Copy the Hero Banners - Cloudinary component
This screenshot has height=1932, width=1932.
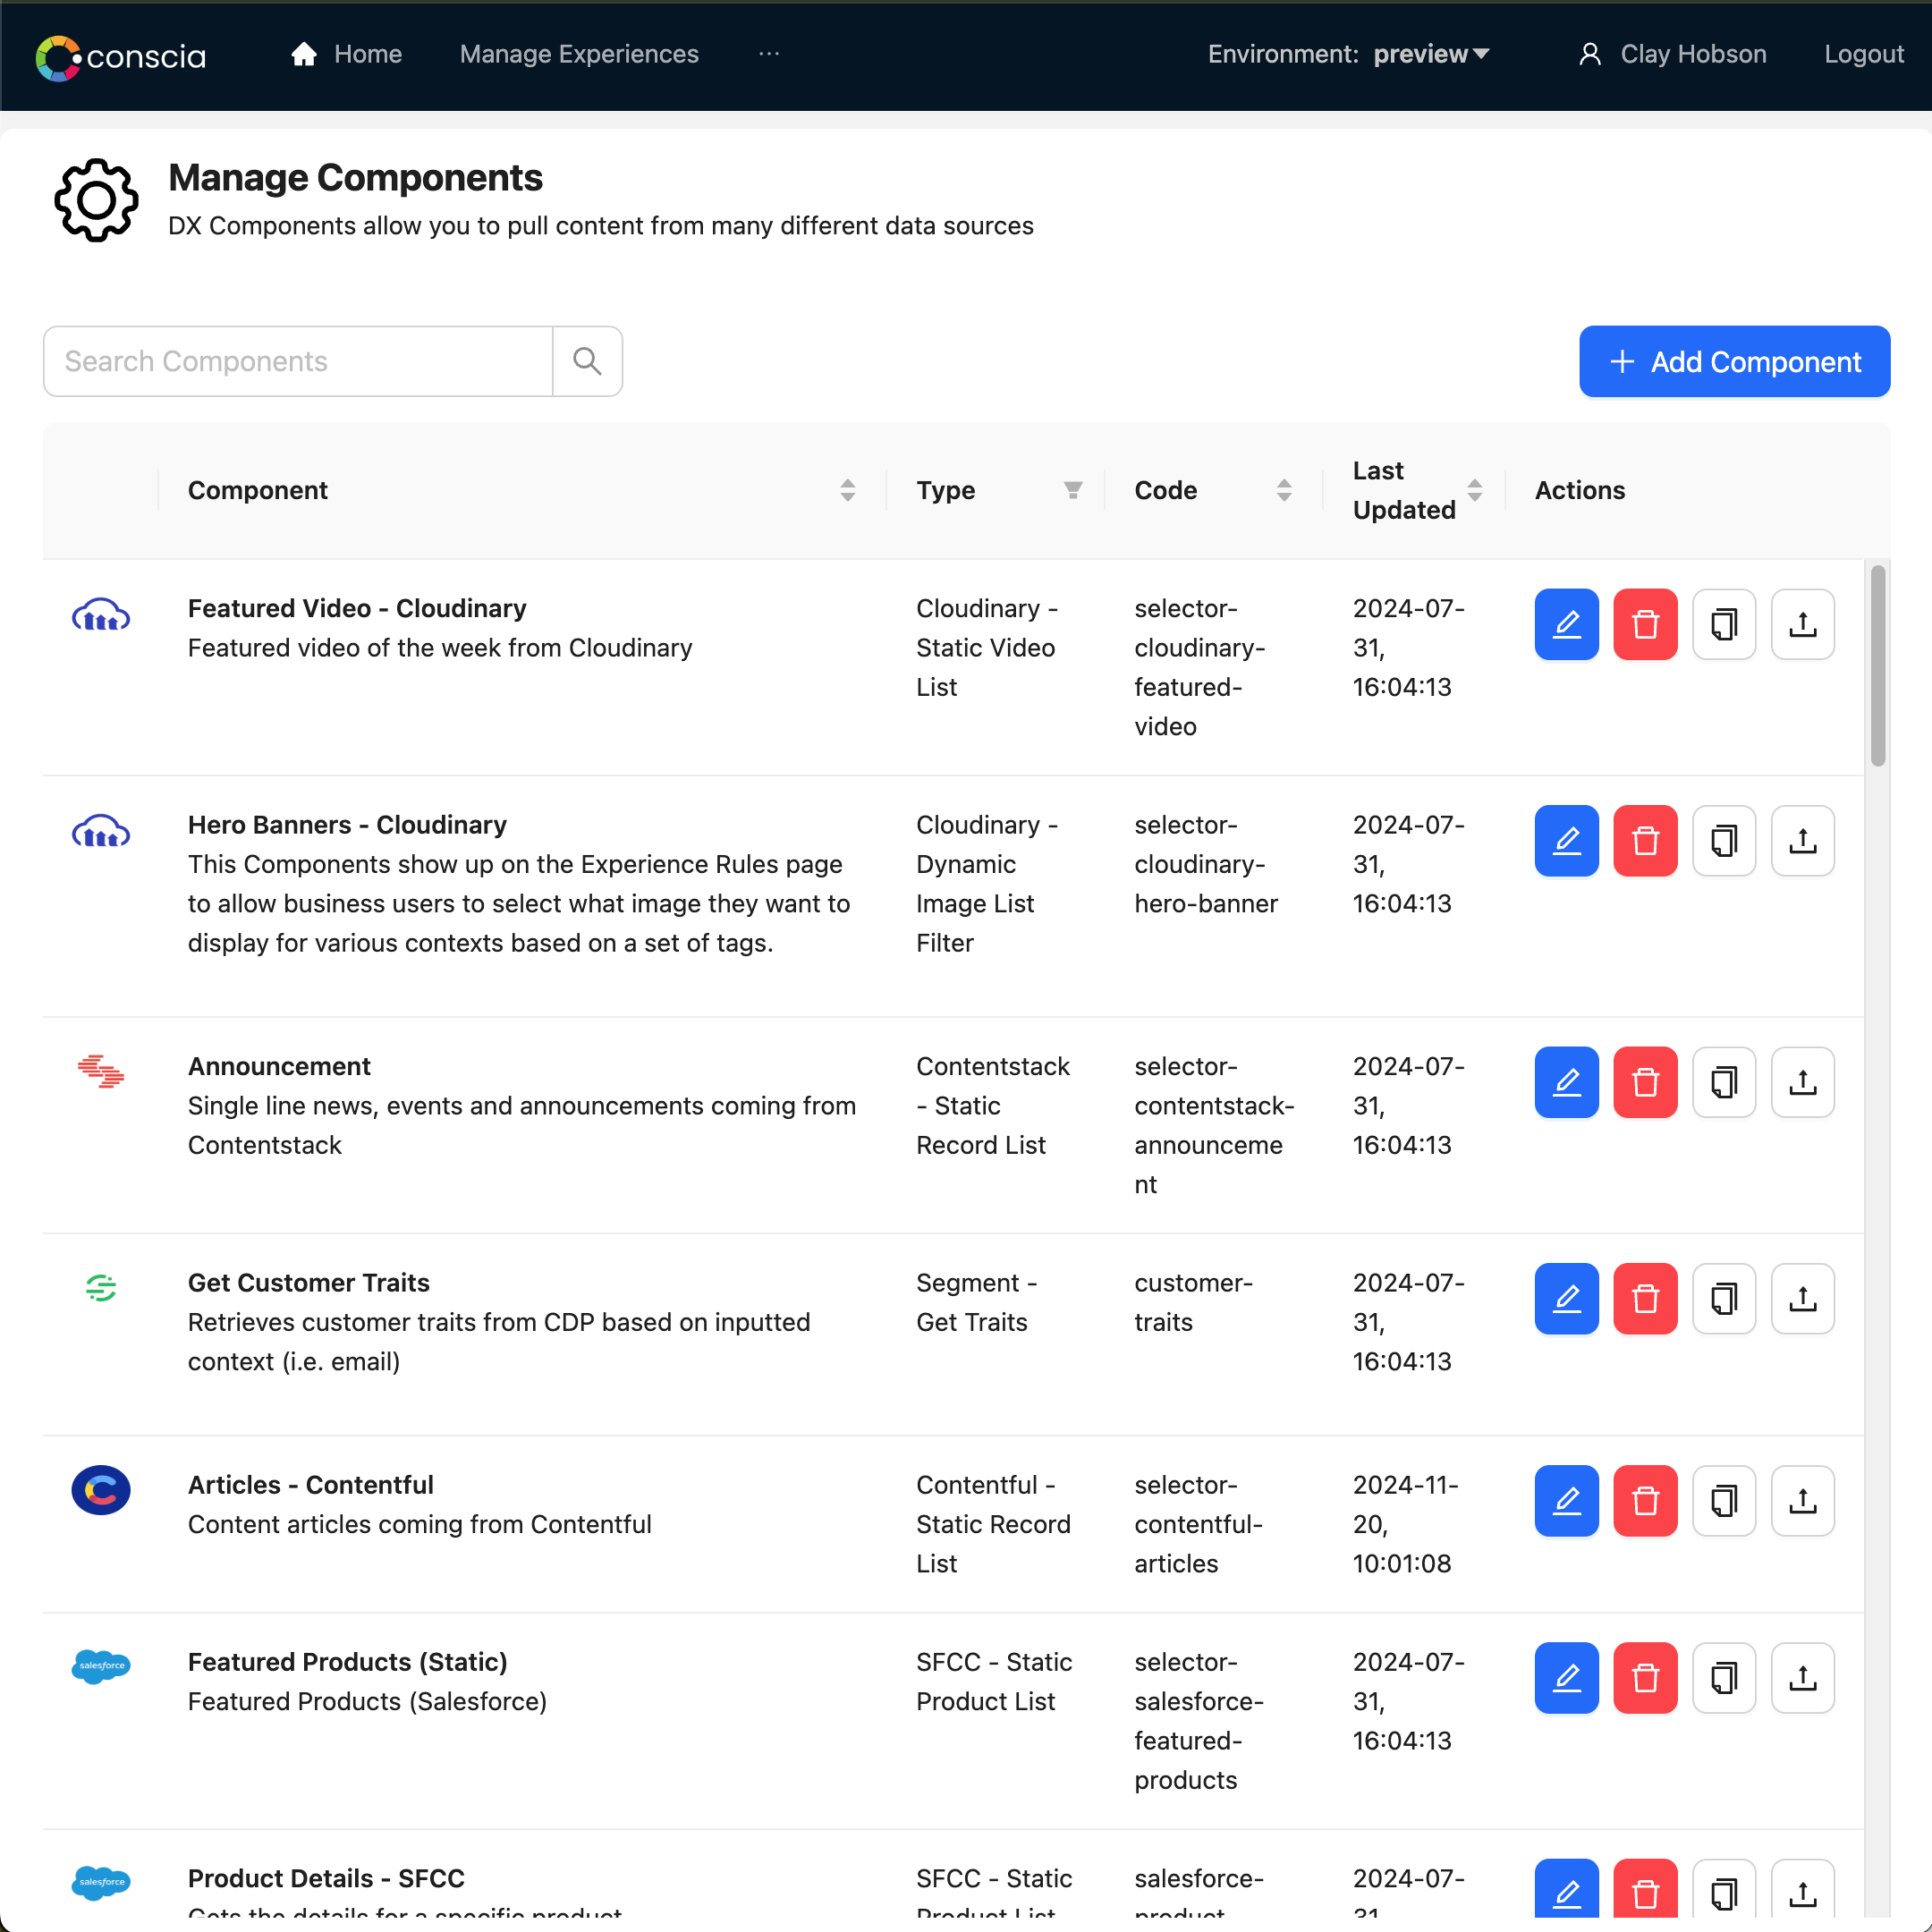(1724, 841)
